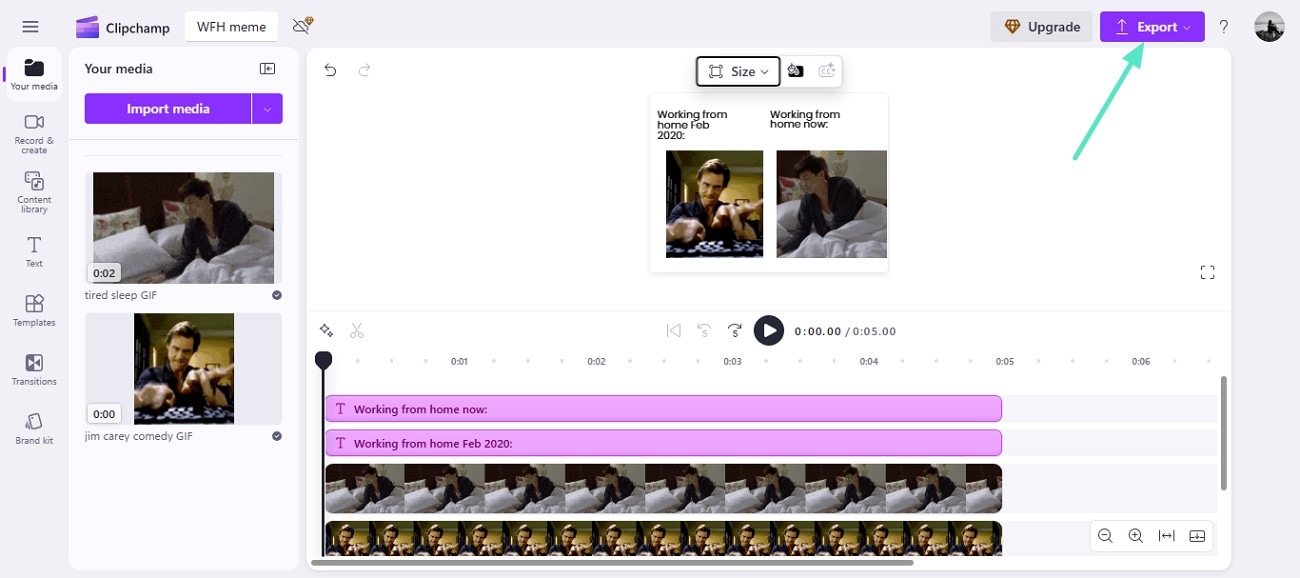Click the checkmark beside tired sleep GIF

(277, 295)
